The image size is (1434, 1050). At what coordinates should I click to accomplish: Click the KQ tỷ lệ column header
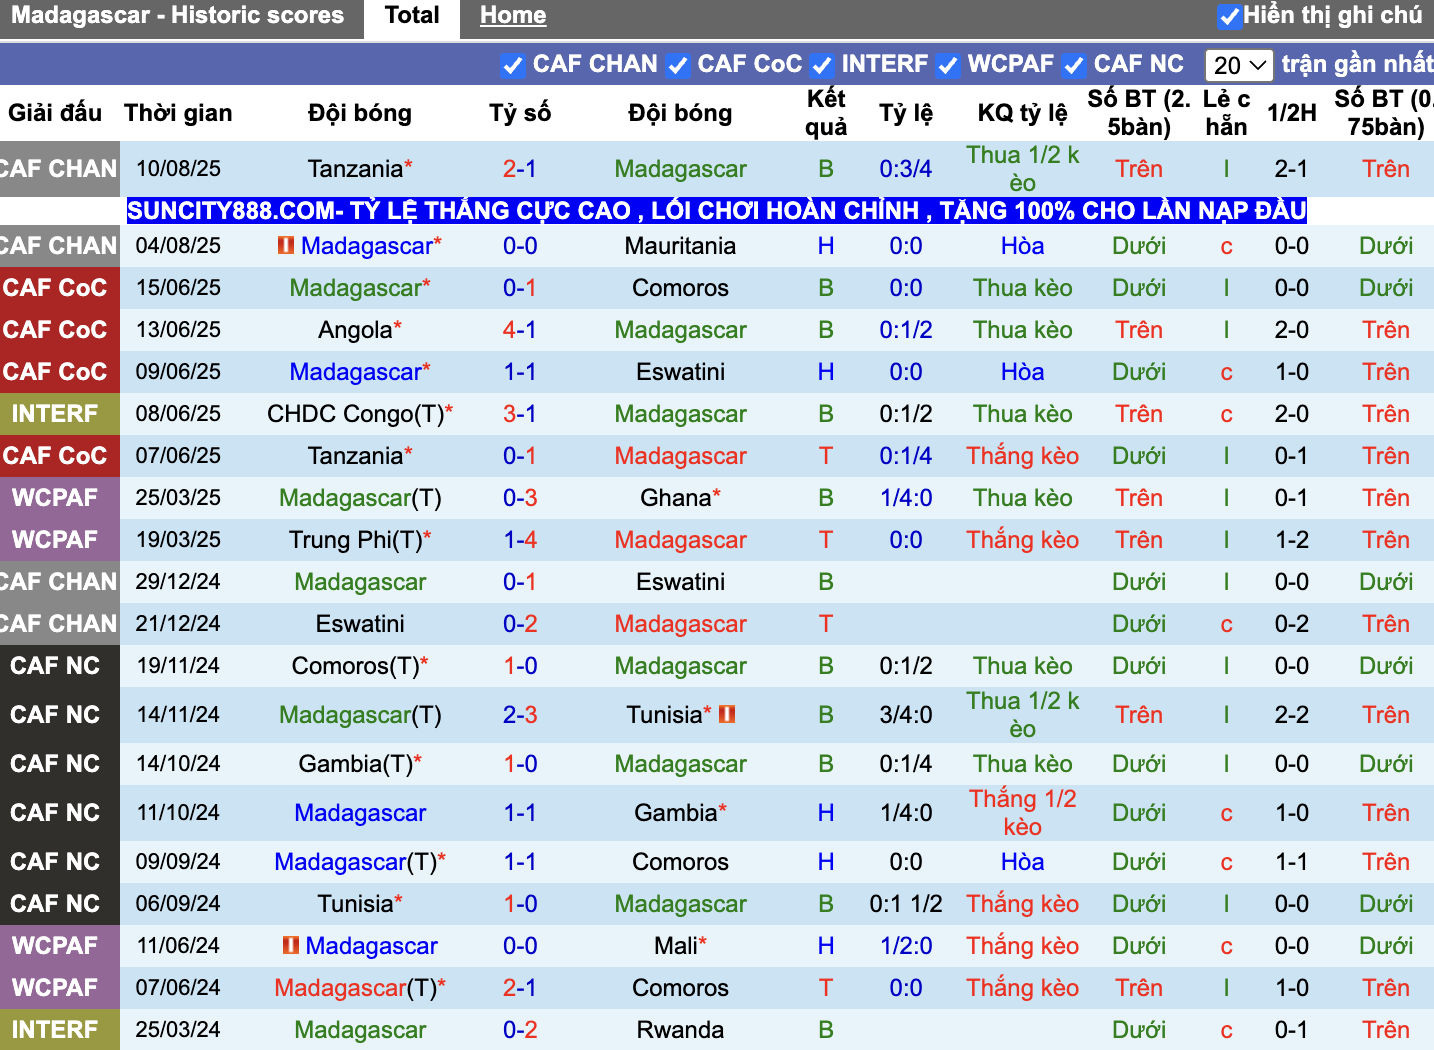(x=1022, y=113)
